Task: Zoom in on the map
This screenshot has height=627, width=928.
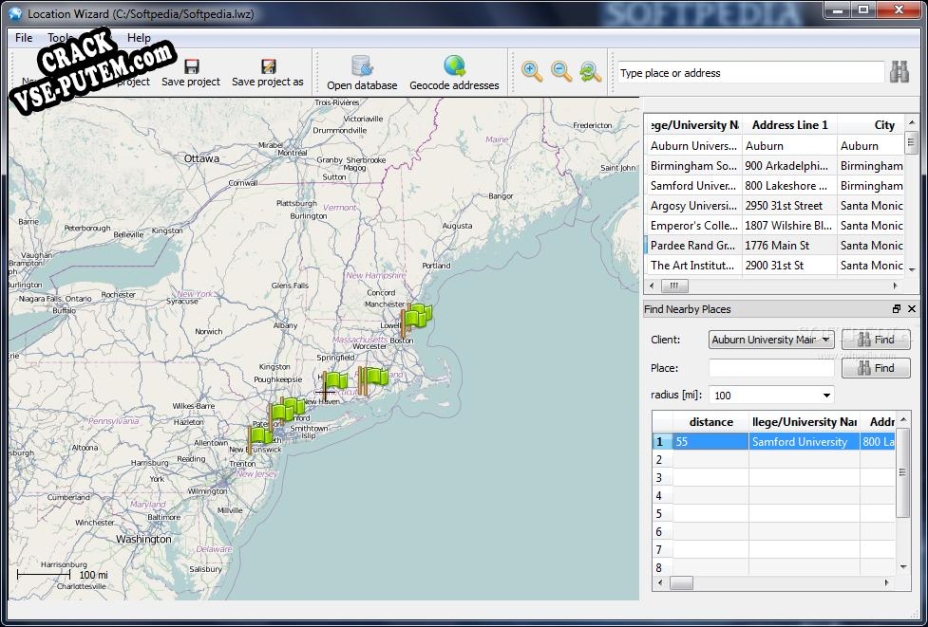Action: [532, 71]
